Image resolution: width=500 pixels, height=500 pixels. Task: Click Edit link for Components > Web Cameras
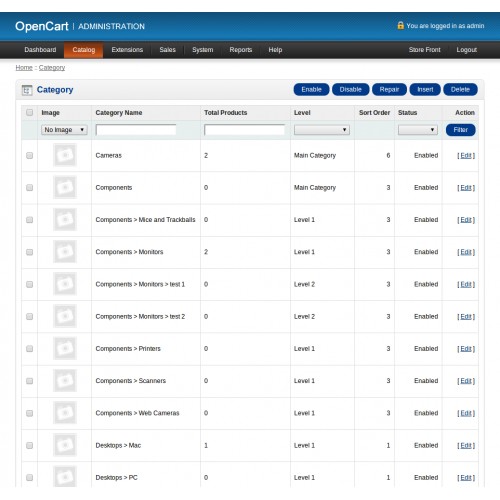(x=466, y=413)
